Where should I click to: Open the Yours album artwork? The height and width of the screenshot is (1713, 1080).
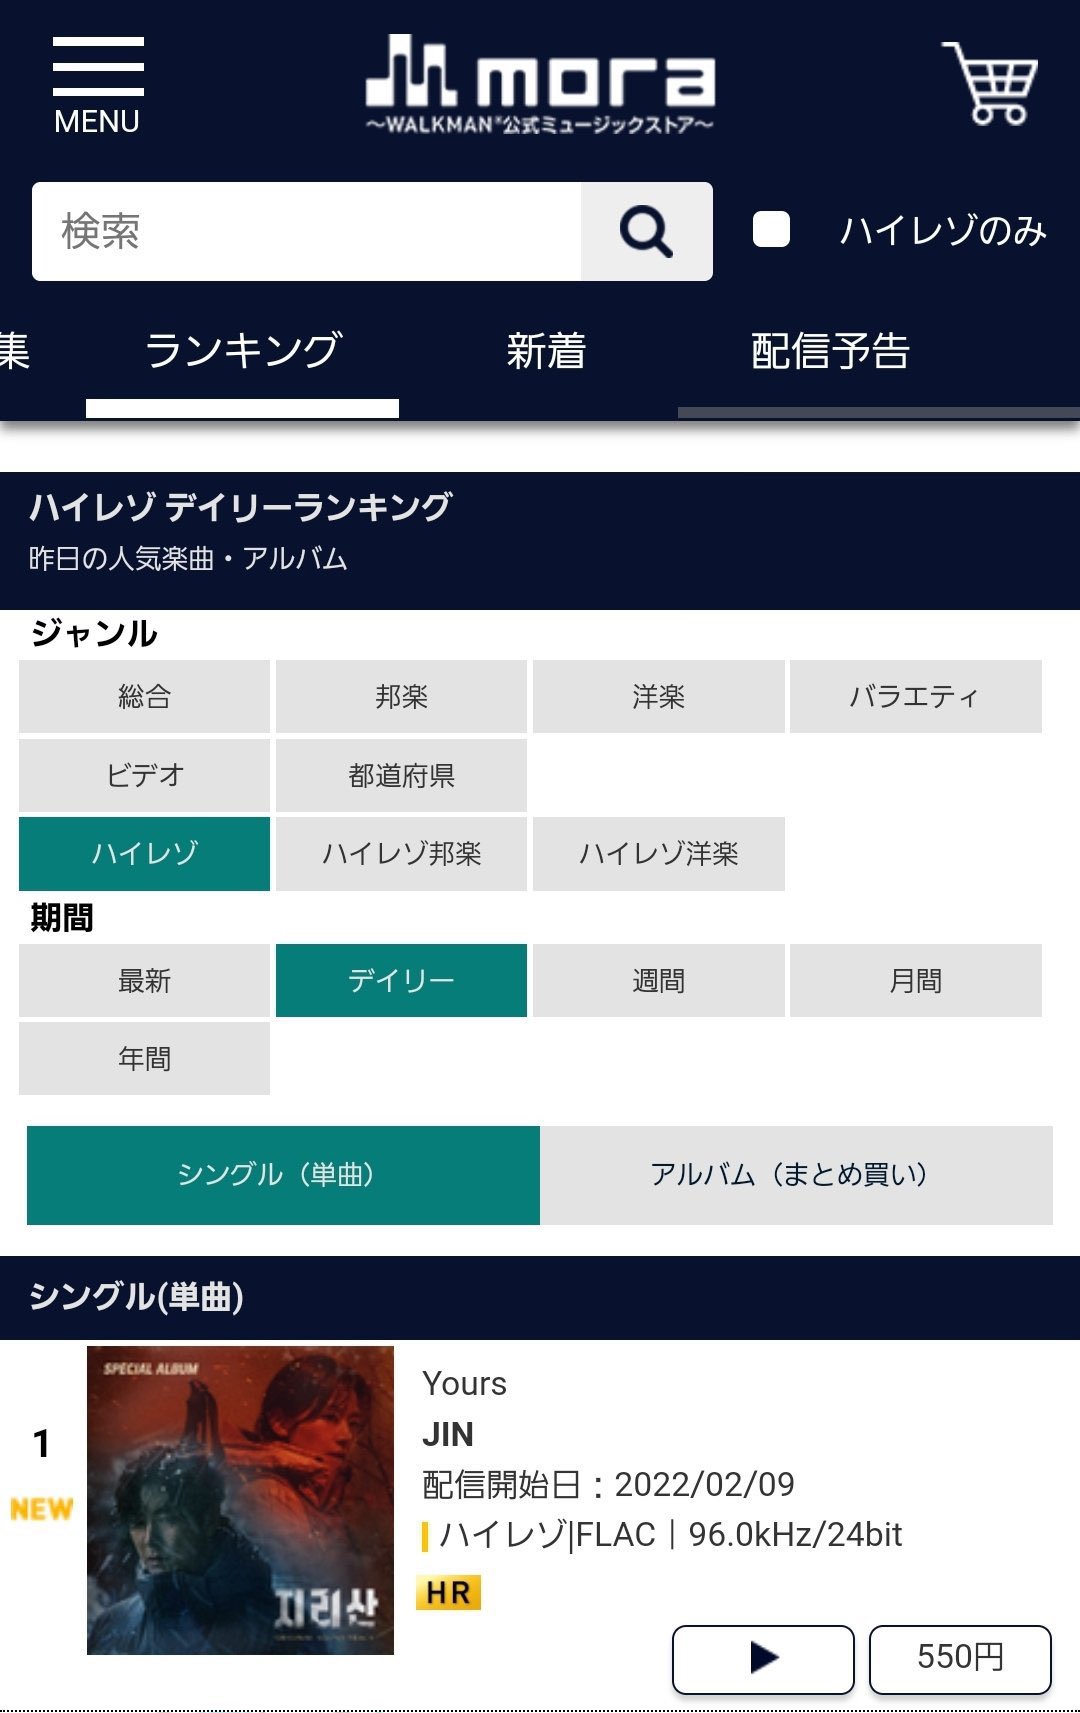[240, 1500]
